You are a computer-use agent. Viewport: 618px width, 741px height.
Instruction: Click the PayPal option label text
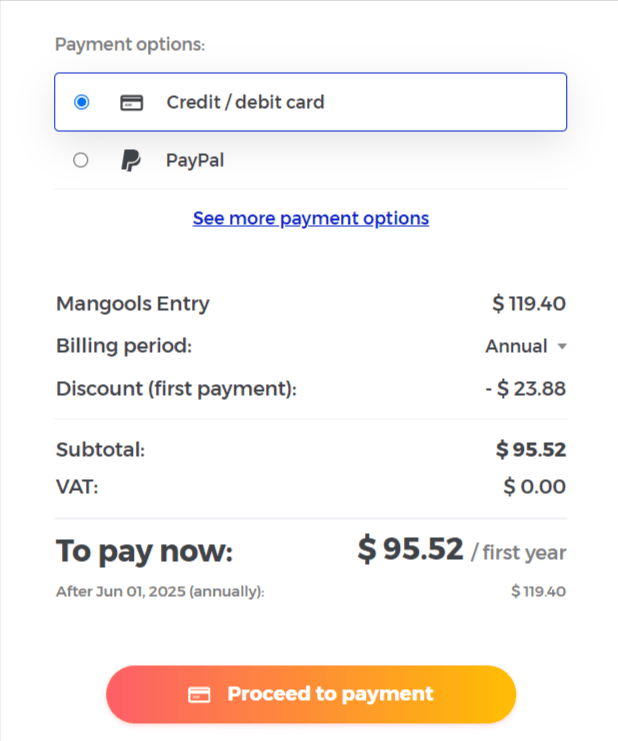[195, 160]
